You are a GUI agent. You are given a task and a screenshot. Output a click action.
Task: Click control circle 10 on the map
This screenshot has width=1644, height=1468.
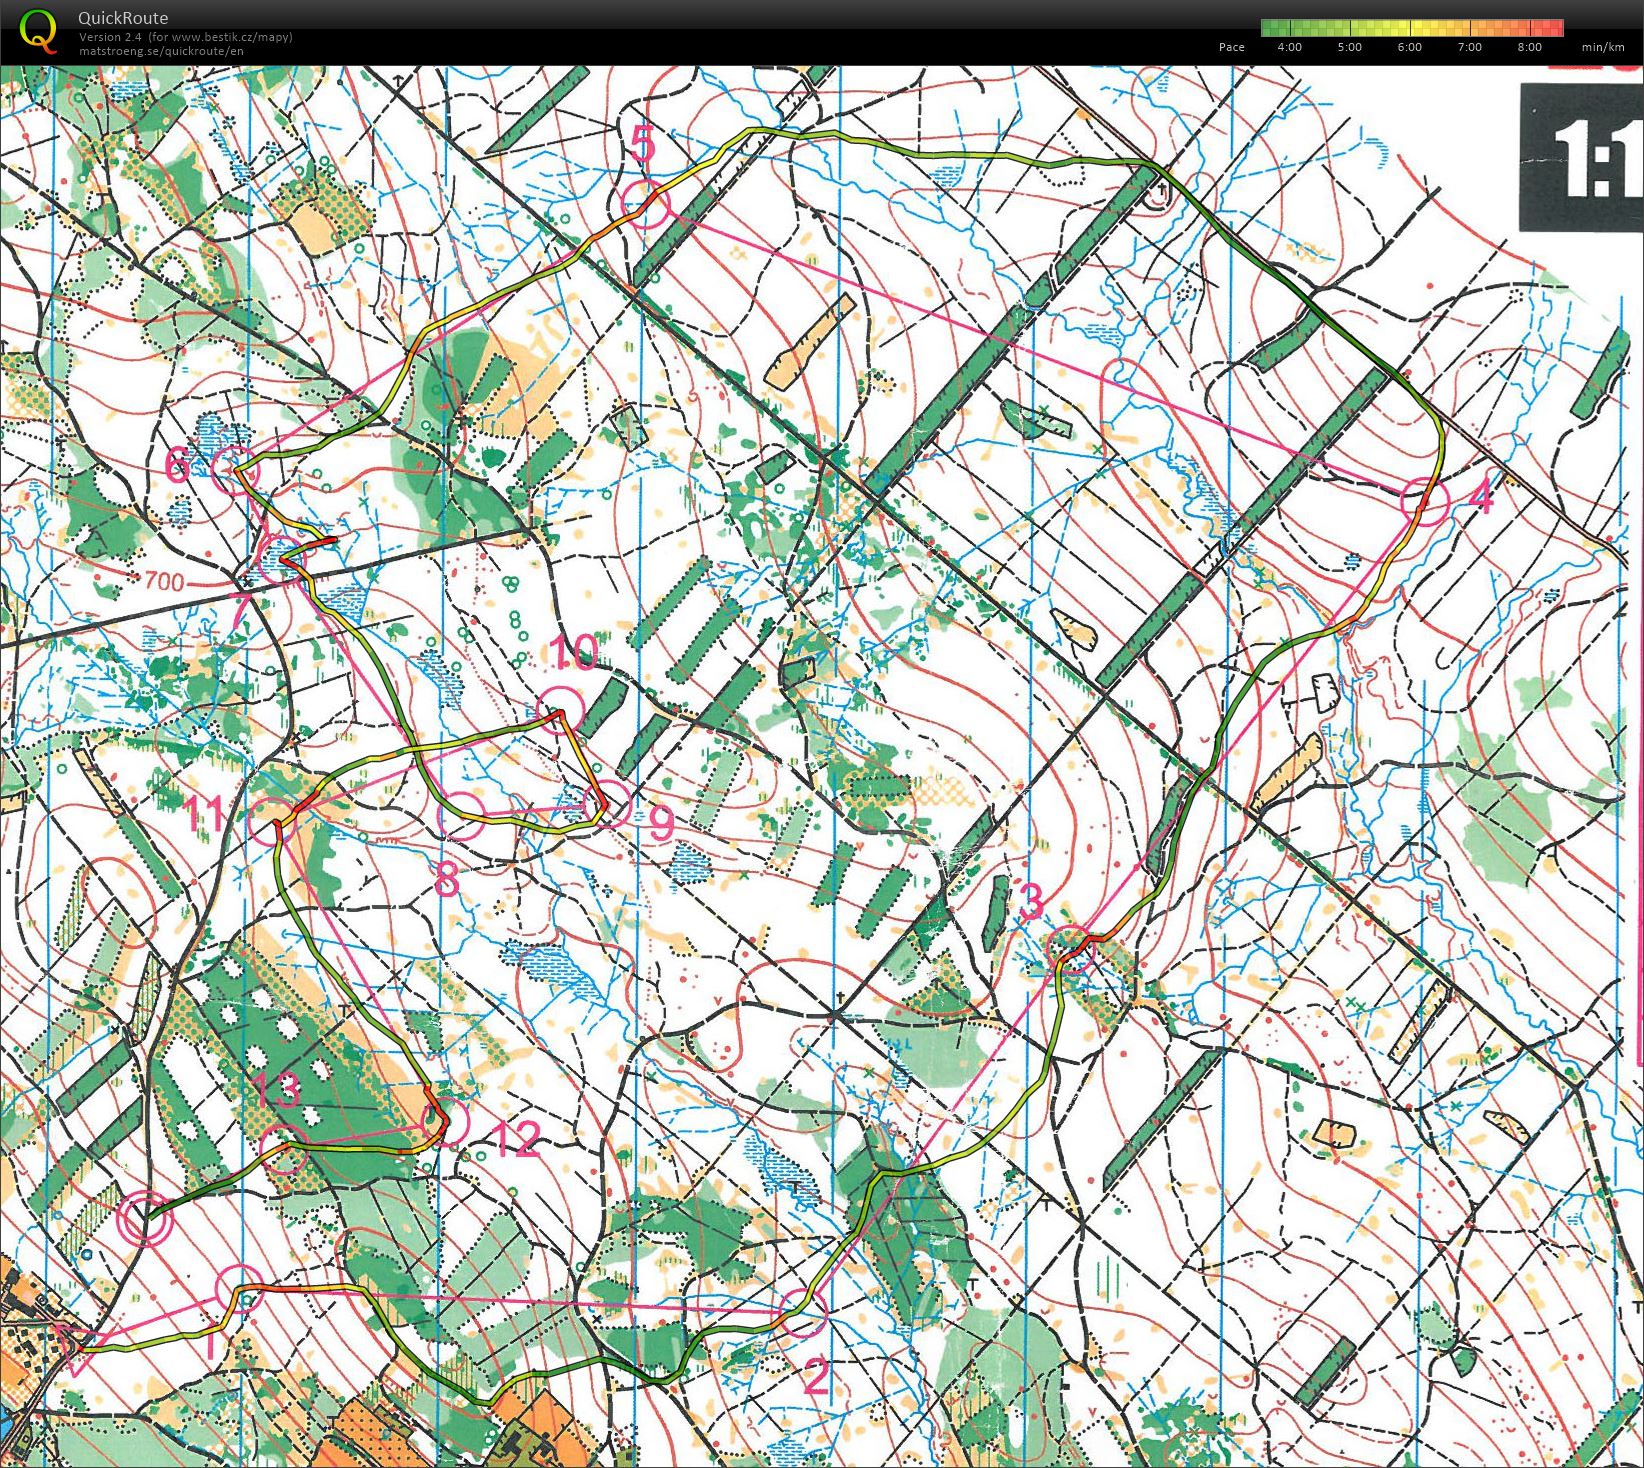click(x=560, y=711)
